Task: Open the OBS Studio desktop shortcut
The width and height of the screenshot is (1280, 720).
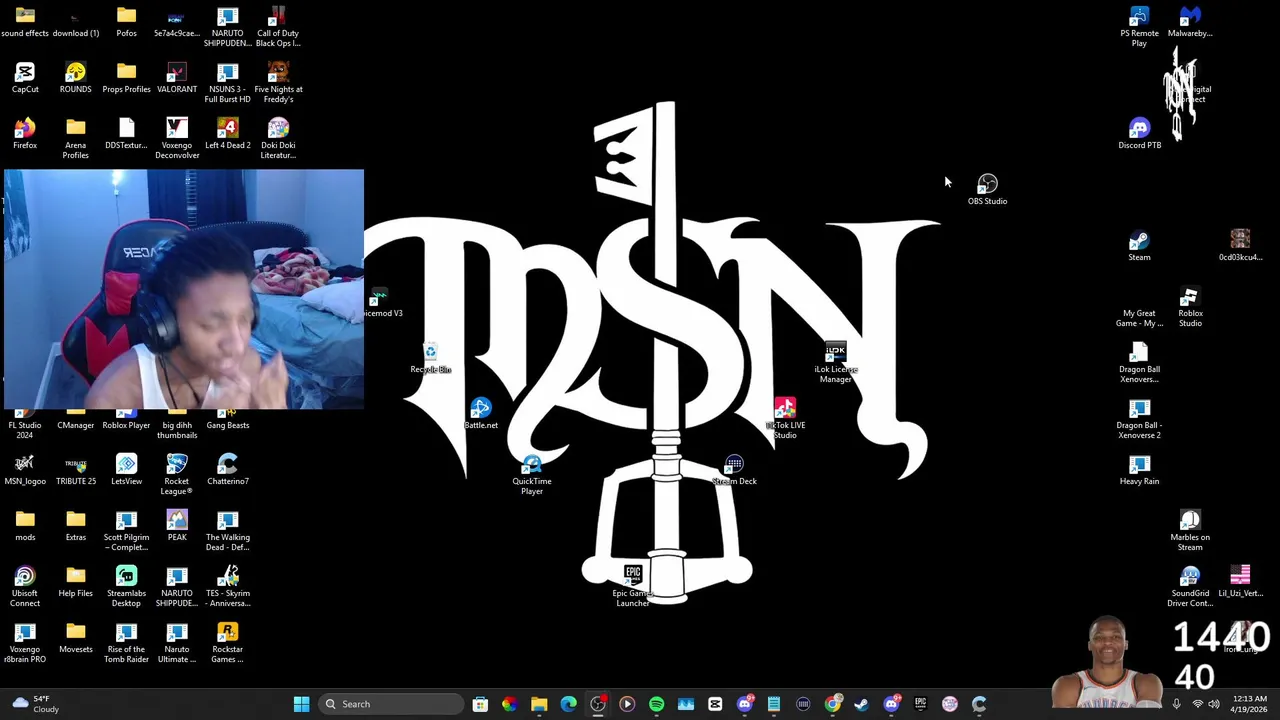Action: click(x=987, y=189)
